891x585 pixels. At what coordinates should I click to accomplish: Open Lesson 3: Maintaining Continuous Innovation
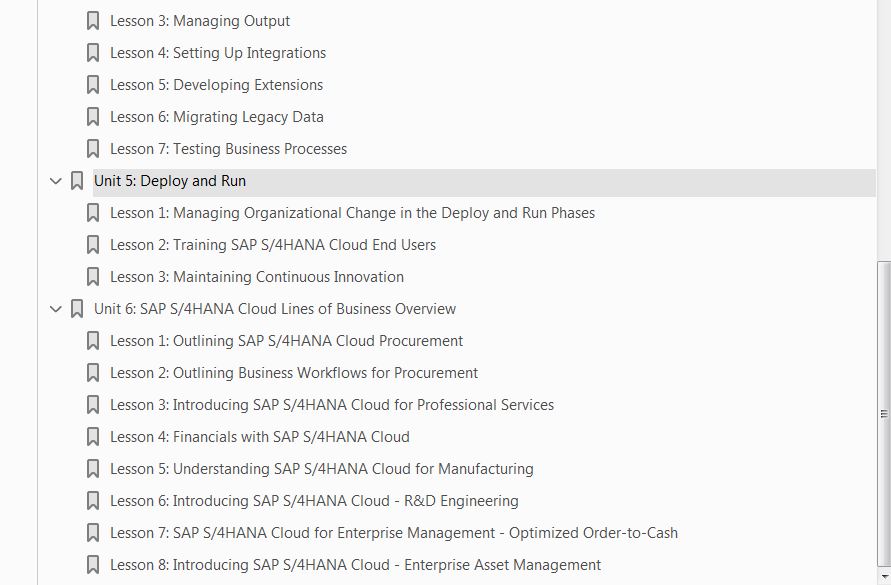(257, 277)
